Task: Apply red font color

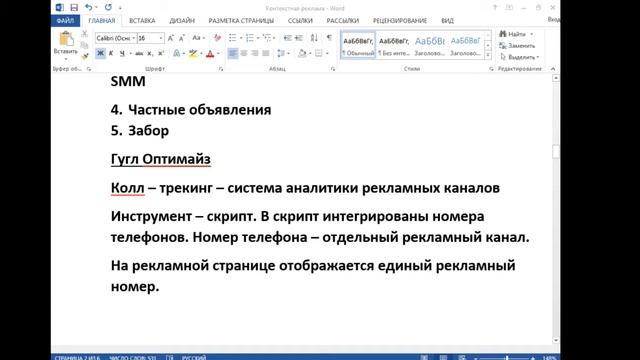Action: pos(210,53)
